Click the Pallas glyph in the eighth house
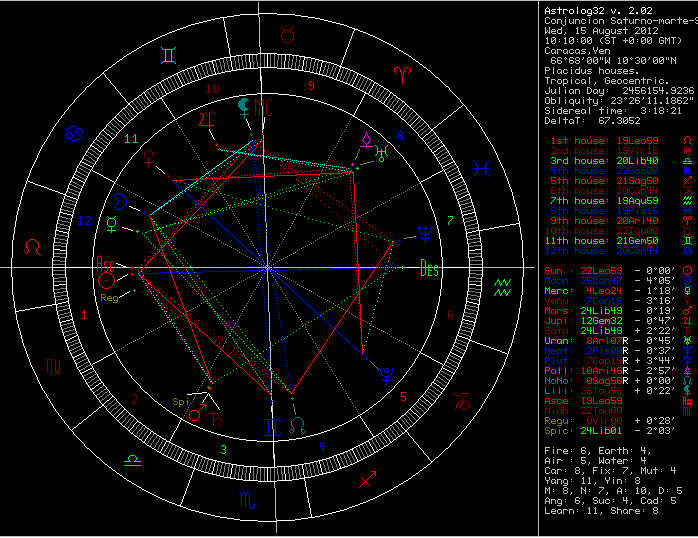The image size is (698, 538). [366, 140]
